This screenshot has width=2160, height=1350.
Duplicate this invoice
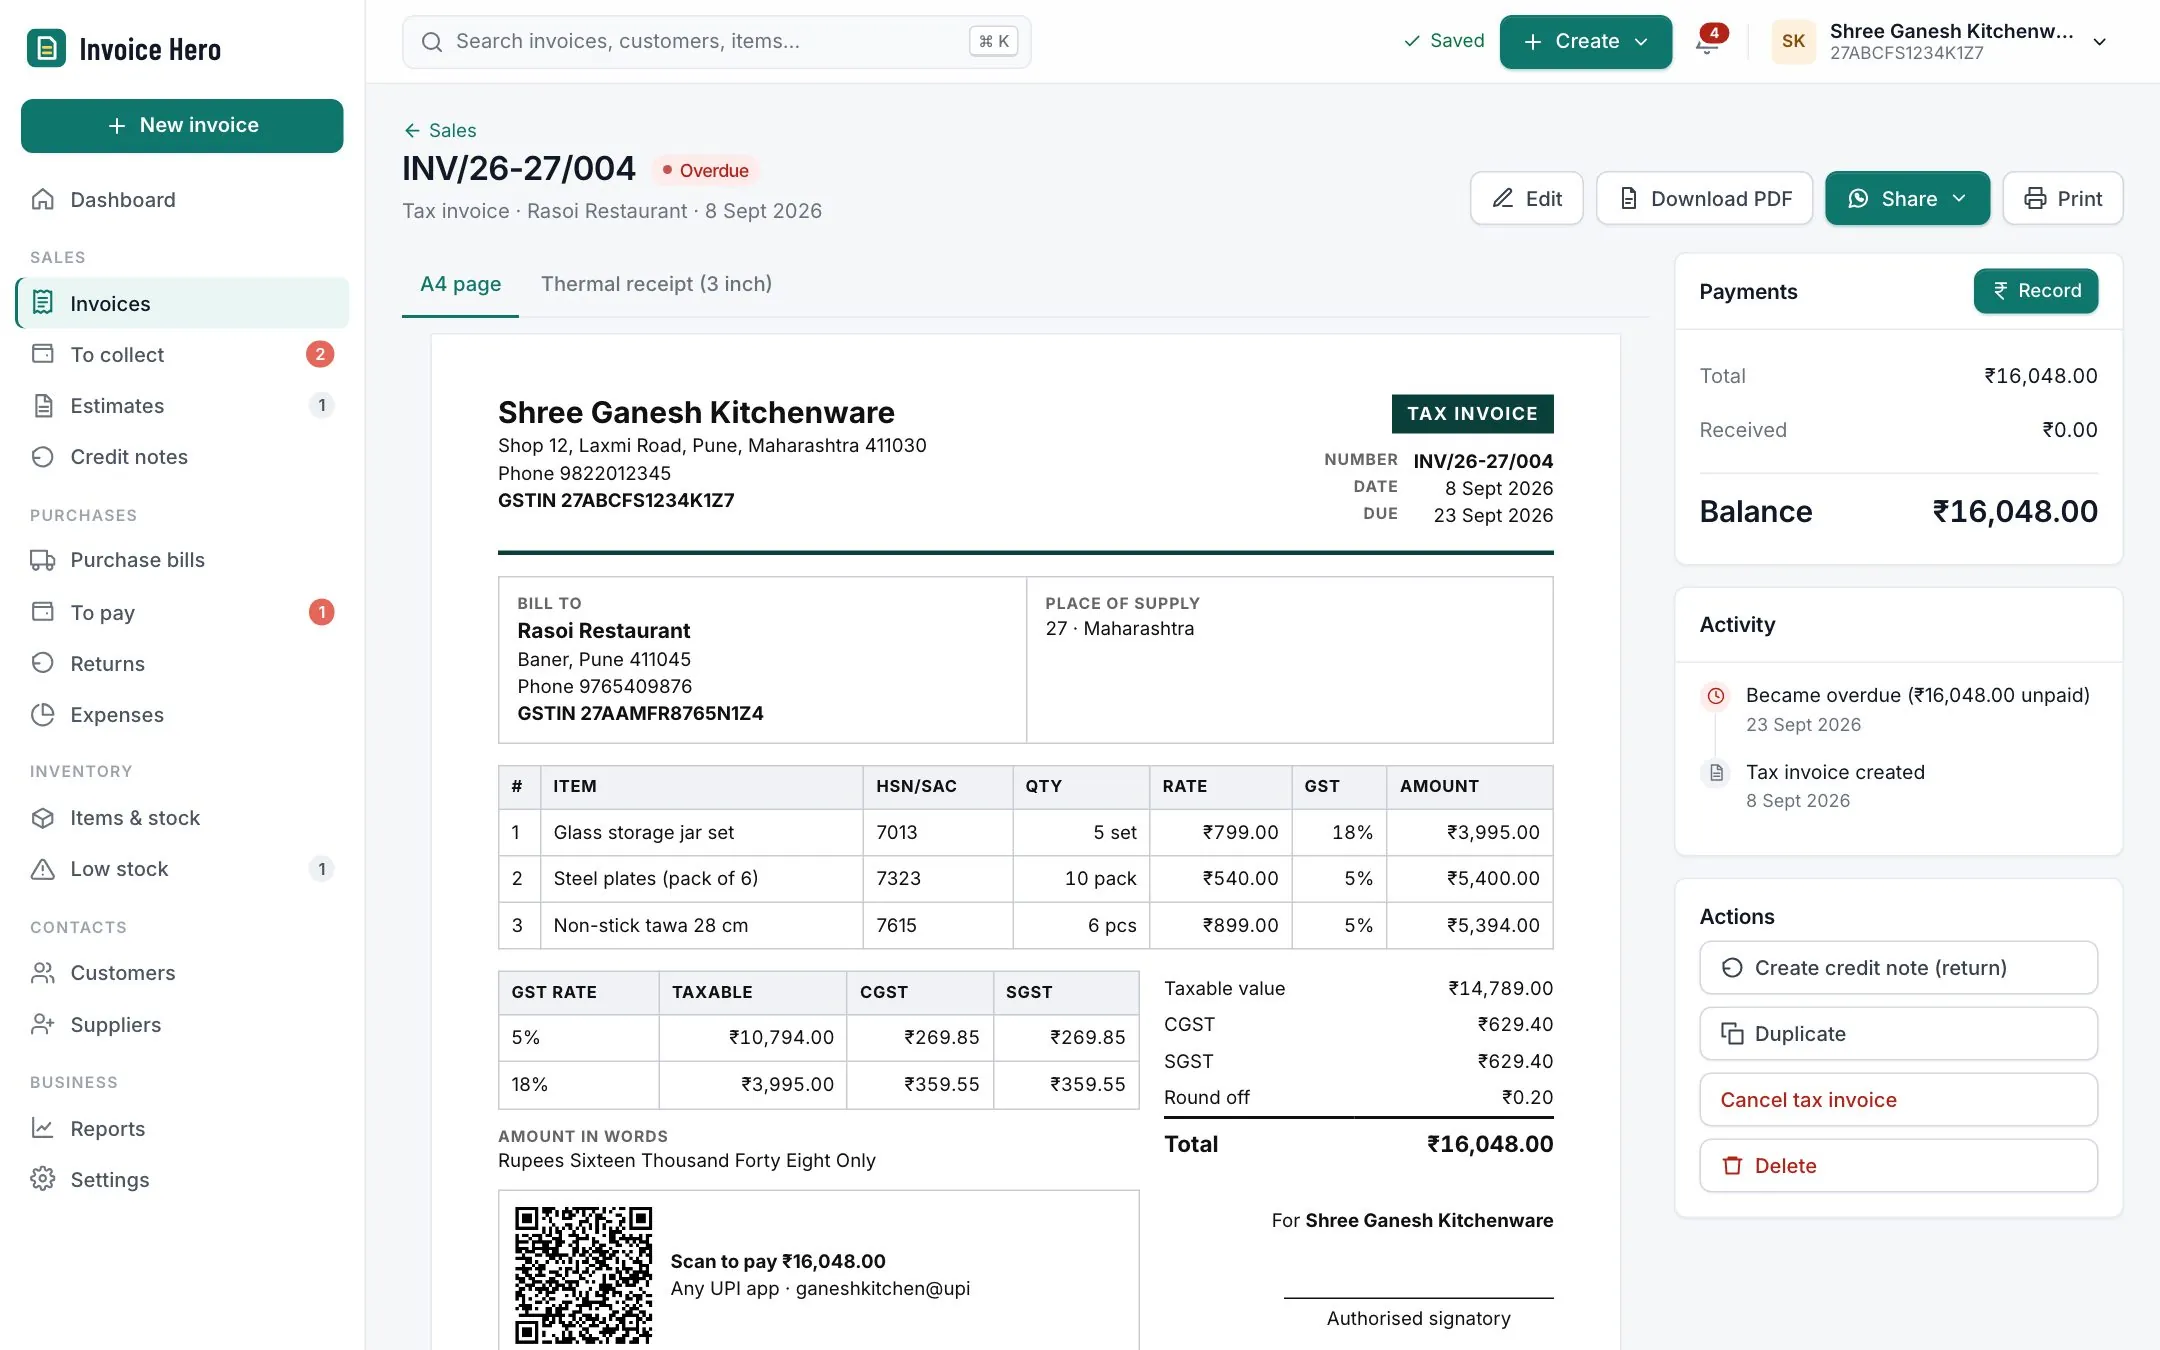1898,1034
